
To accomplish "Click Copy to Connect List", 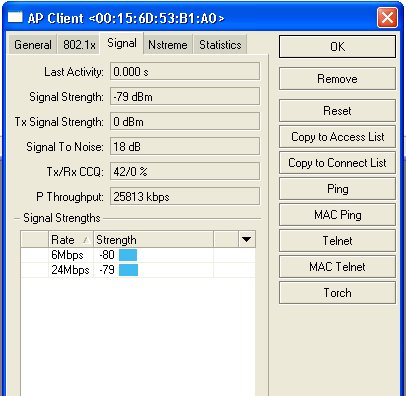I will 337,163.
